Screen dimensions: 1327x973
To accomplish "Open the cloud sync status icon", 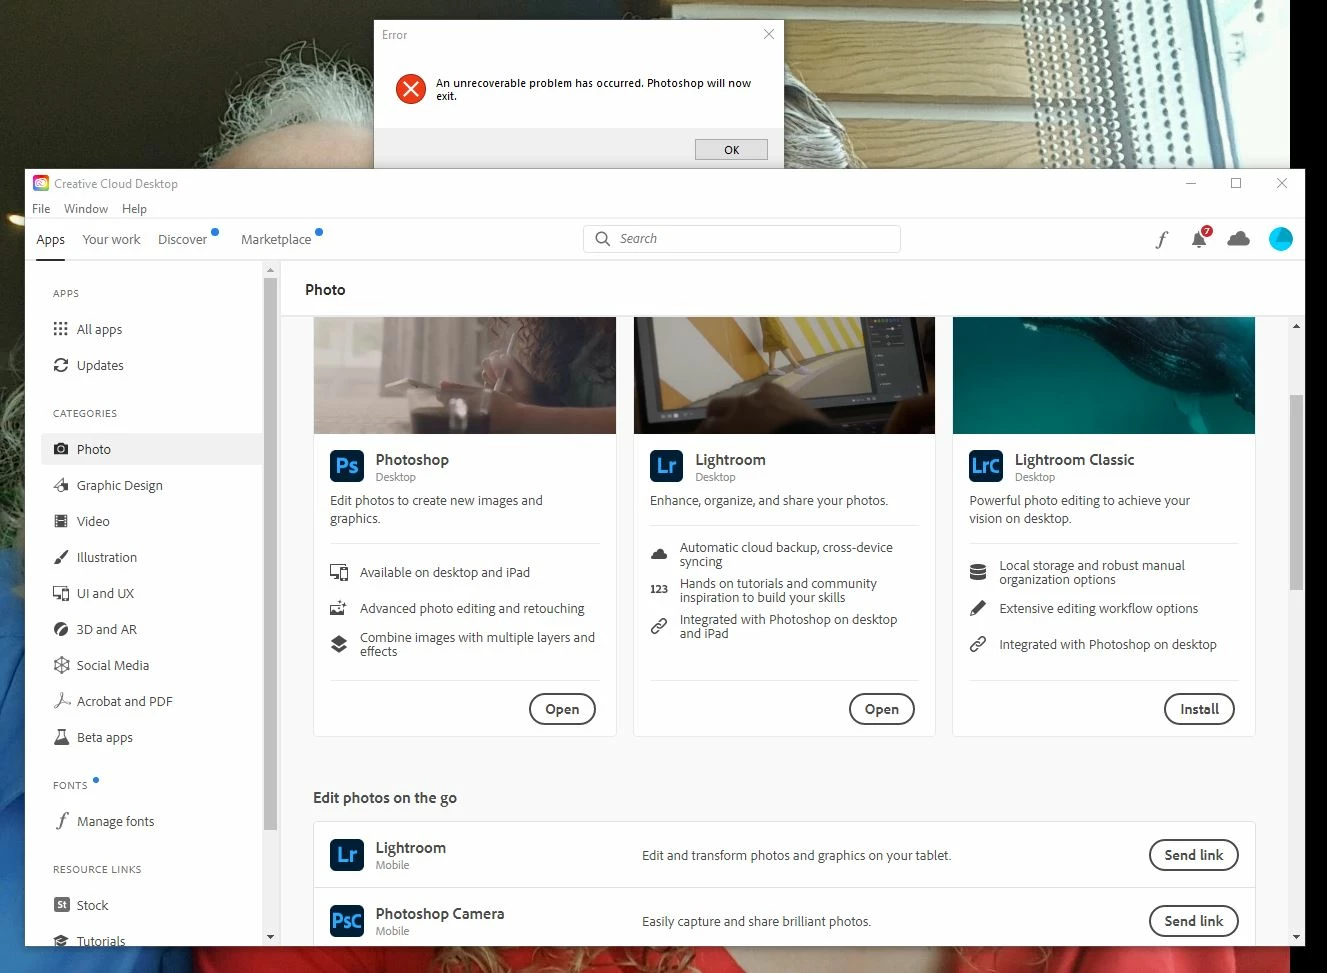I will click(x=1238, y=239).
